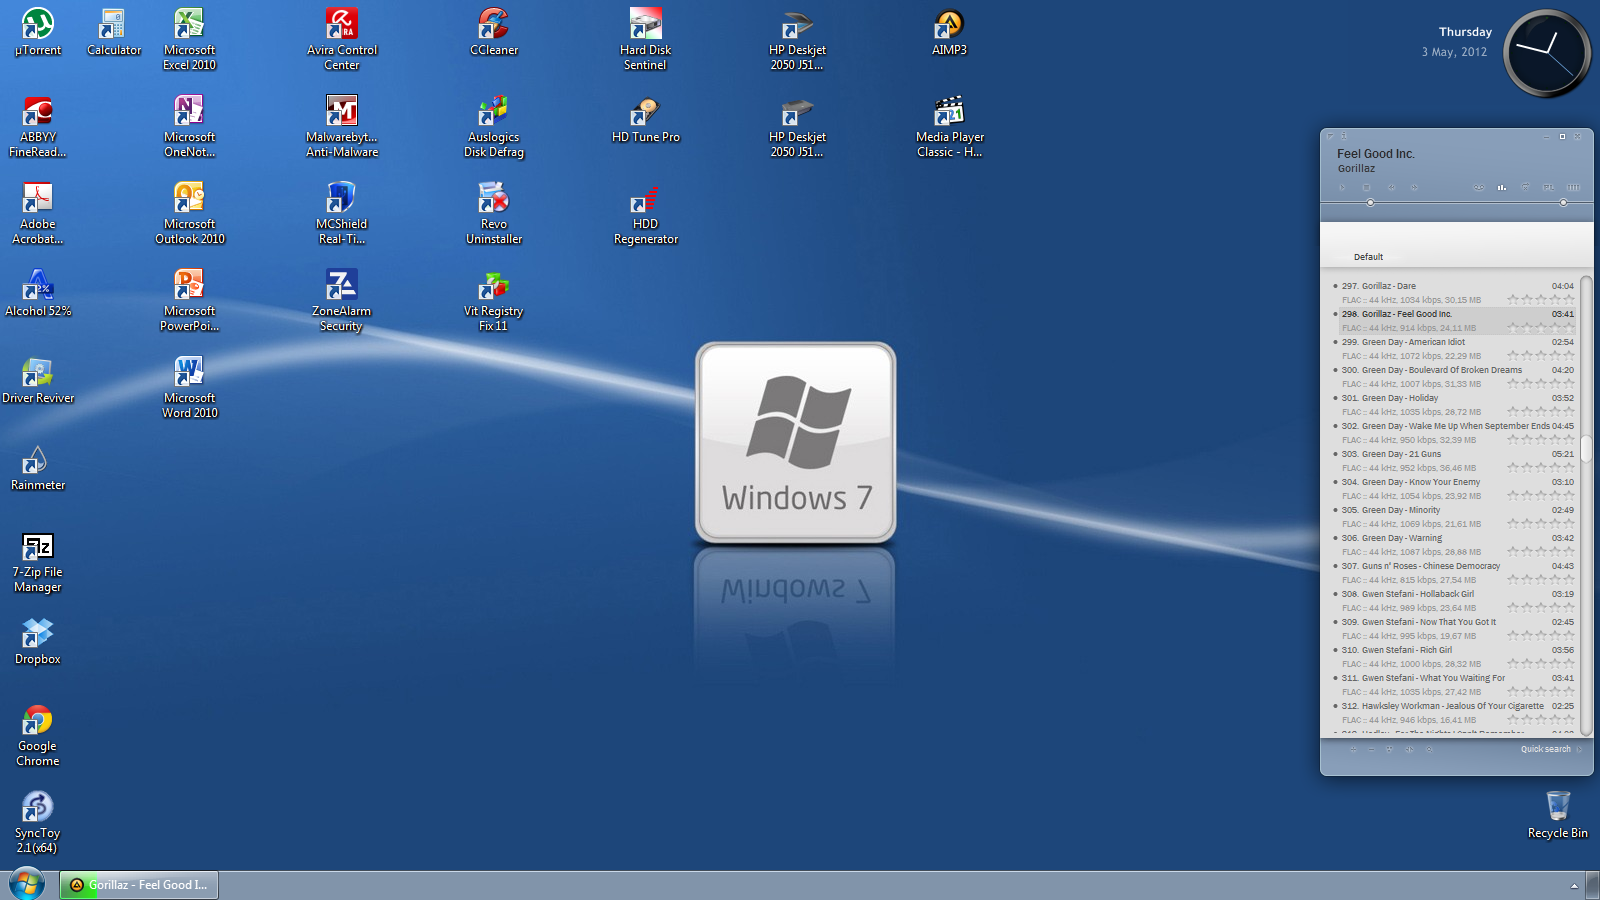Select track 297 Gorillaz - Dare
1600x900 pixels.
[1453, 292]
